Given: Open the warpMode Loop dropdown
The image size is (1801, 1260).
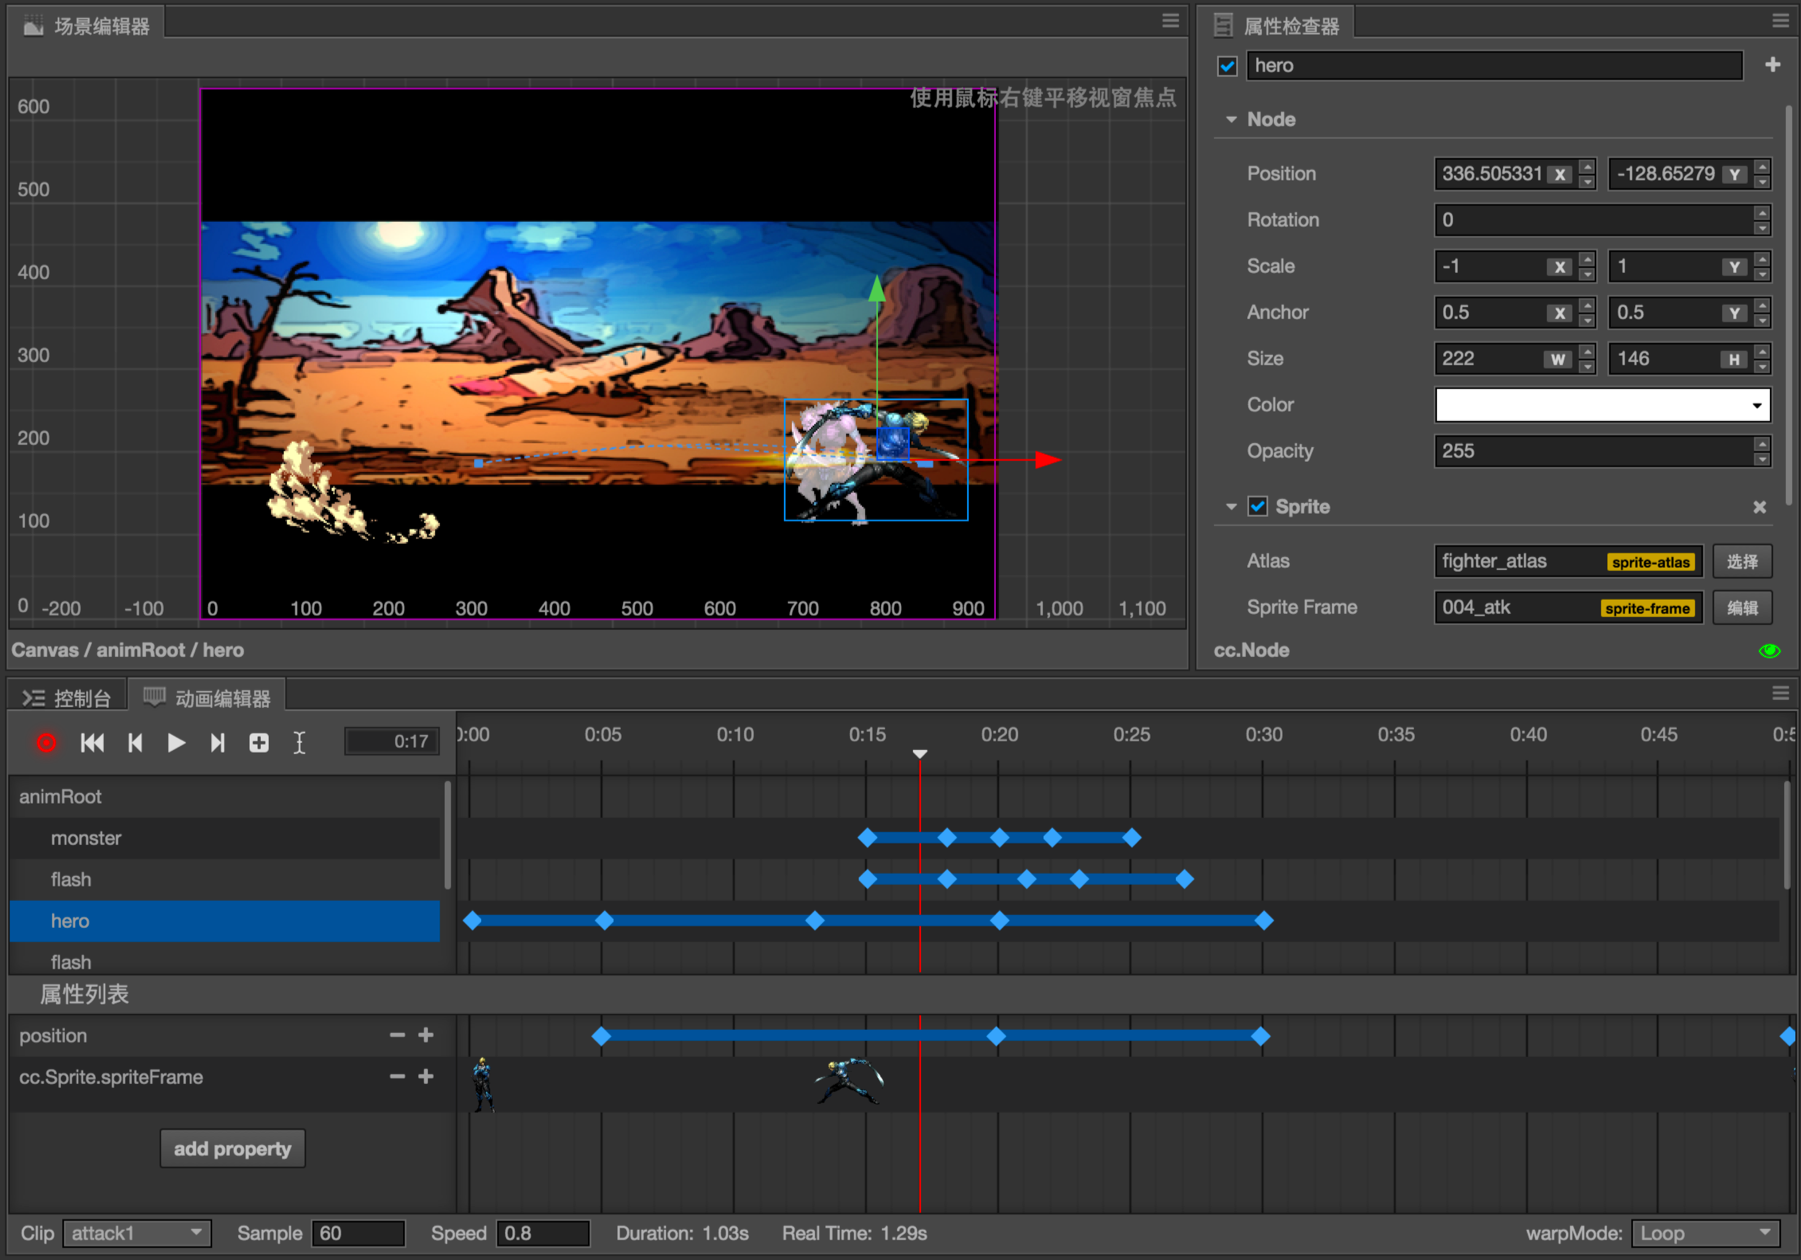Looking at the screenshot, I should coord(1706,1233).
